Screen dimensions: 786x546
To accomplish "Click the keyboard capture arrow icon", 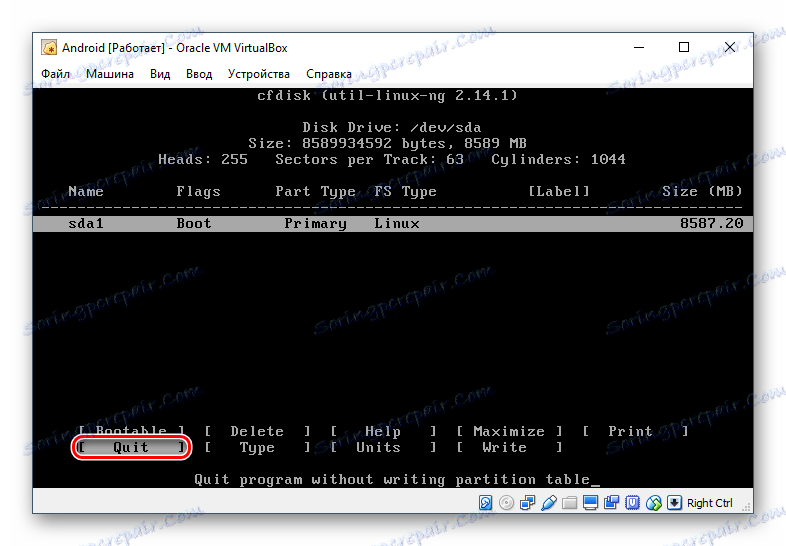I will click(675, 502).
